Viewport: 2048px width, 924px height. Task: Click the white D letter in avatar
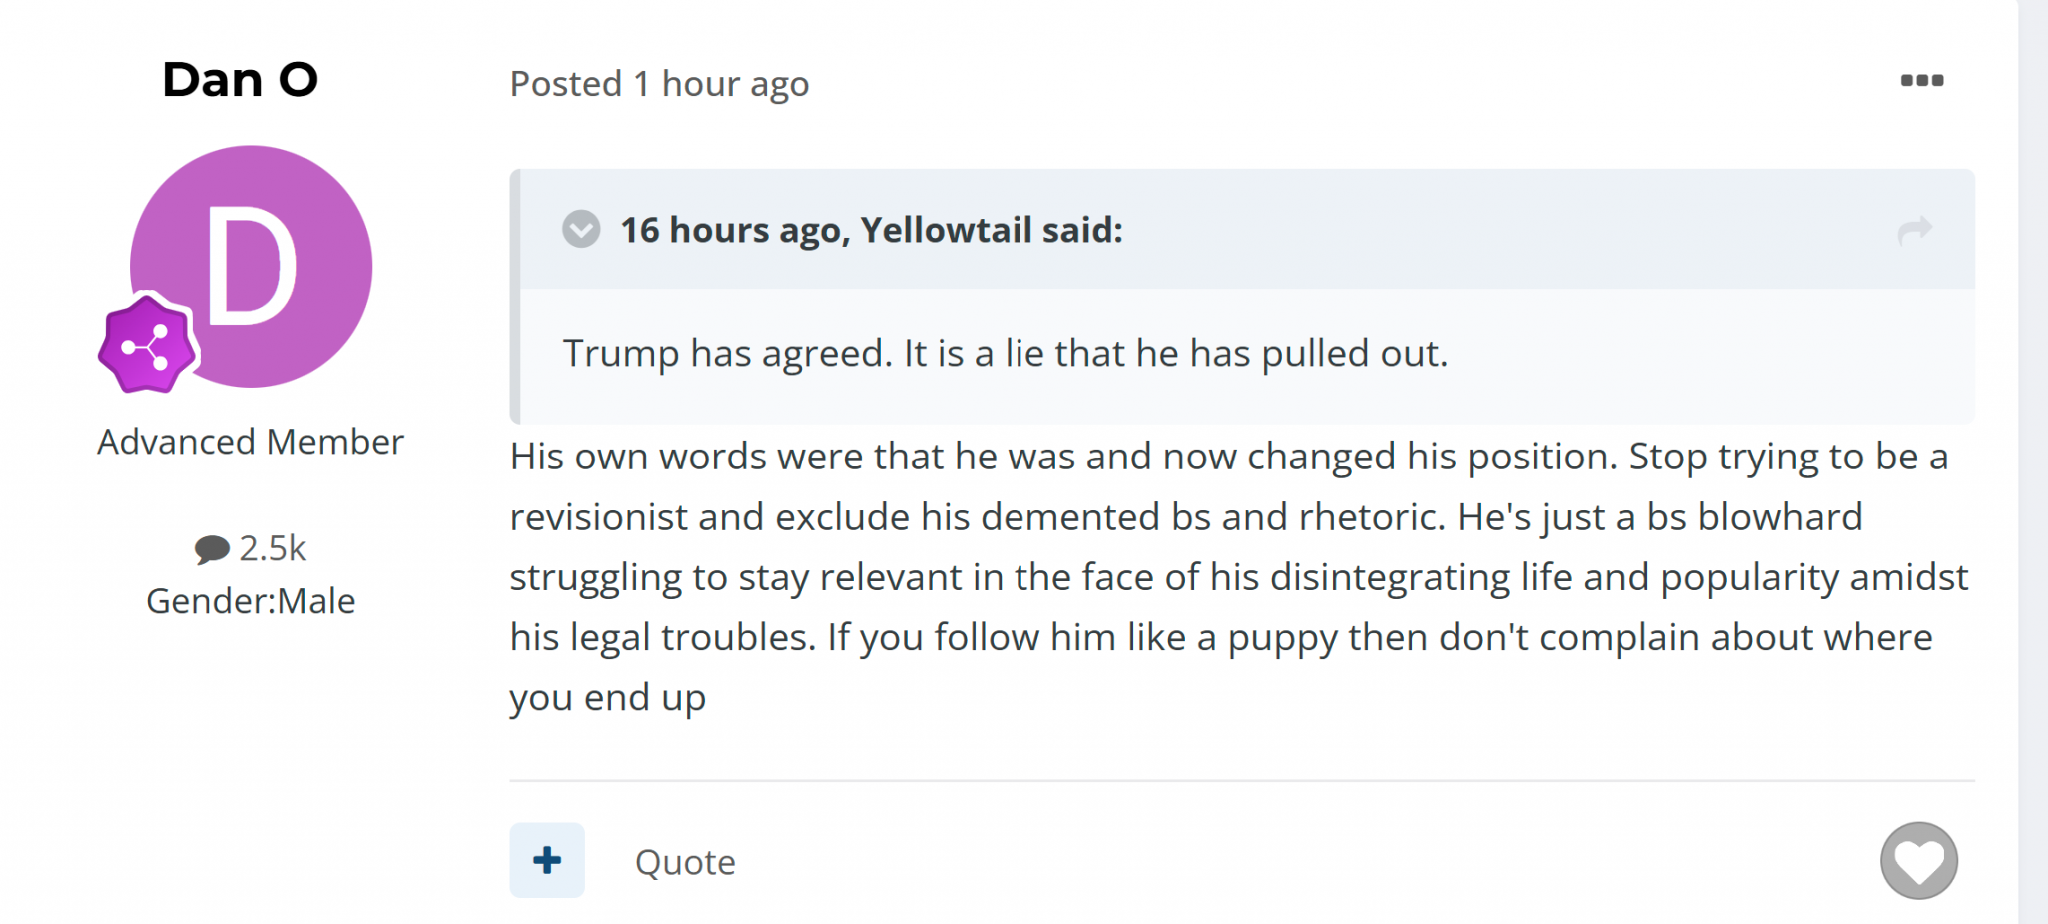(251, 266)
